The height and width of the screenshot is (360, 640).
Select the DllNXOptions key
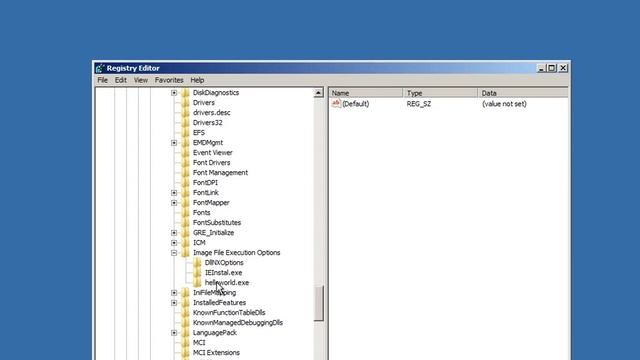(224, 263)
